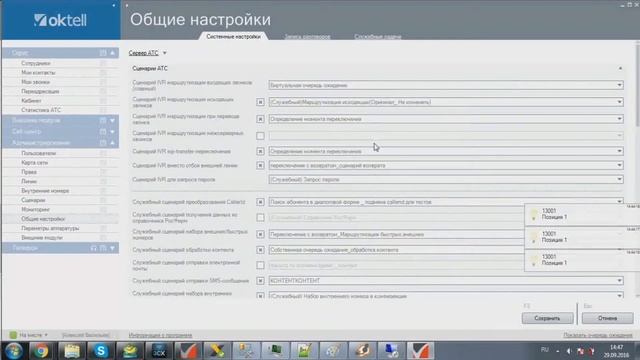The height and width of the screenshot is (360, 640).
Task: Toggle checkbox for routing on call transfer scenario
Action: pyautogui.click(x=260, y=119)
